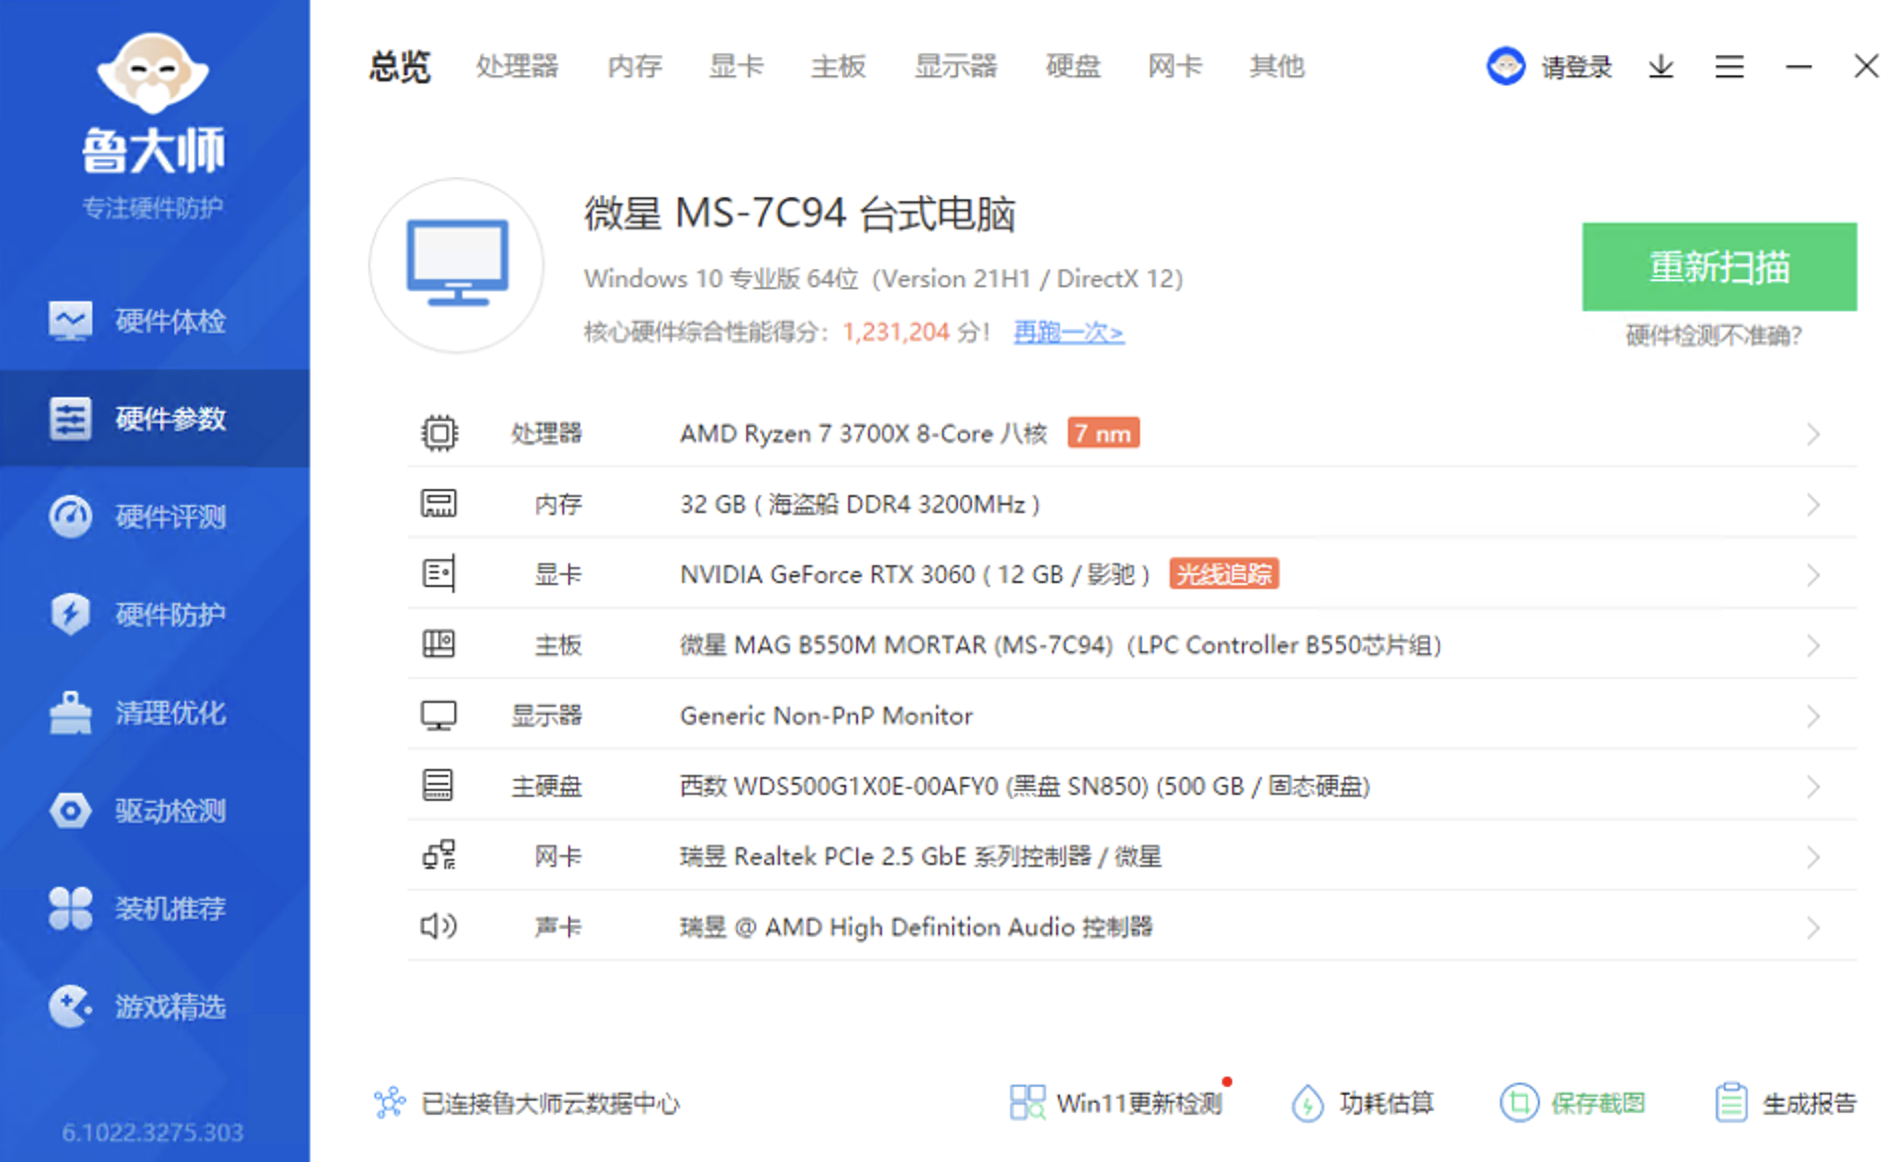Viewport: 1902px width, 1162px height.
Task: Click the cloud data center icon
Action: 389,1103
